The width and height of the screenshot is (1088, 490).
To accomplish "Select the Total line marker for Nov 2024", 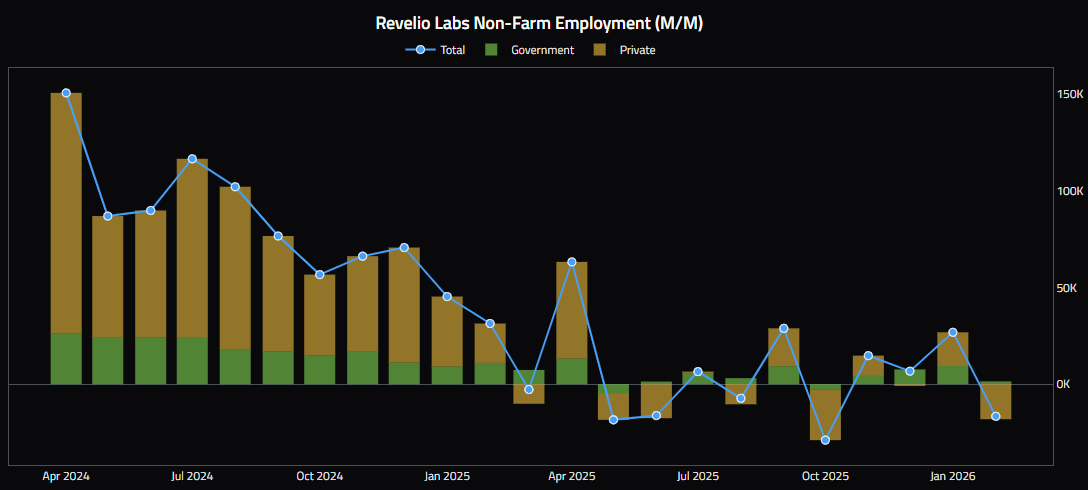I will click(x=362, y=256).
